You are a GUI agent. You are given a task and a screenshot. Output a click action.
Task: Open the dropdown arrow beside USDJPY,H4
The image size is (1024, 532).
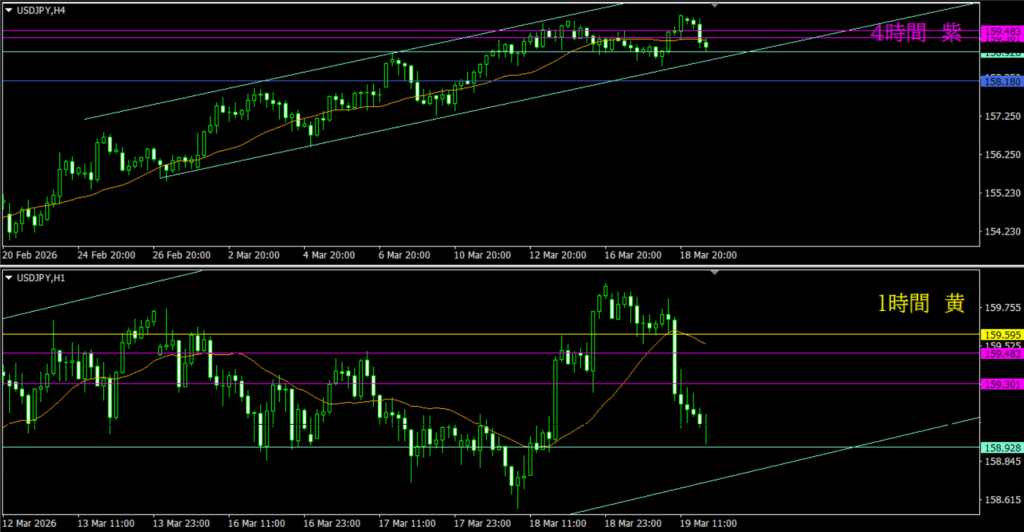9,10
